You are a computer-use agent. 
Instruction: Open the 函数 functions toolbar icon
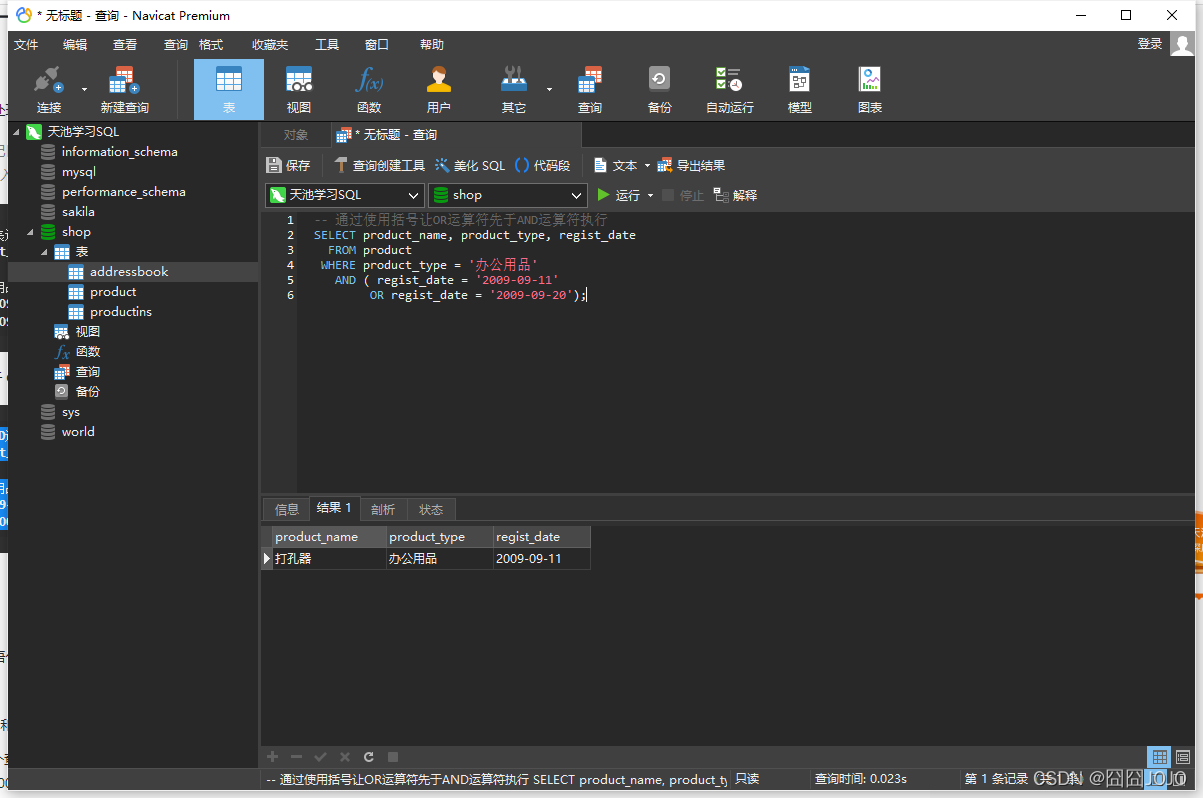369,89
